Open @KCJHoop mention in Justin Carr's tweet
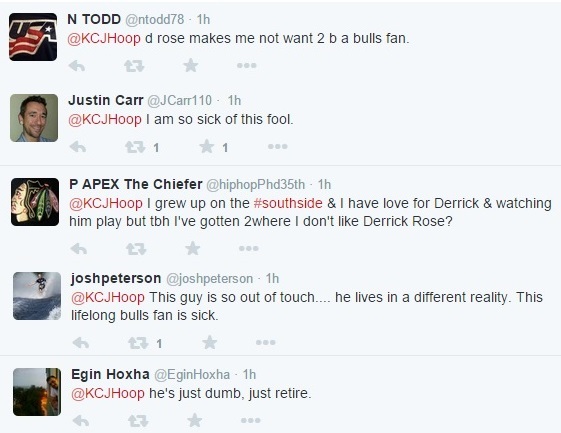This screenshot has width=561, height=433. pyautogui.click(x=104, y=120)
